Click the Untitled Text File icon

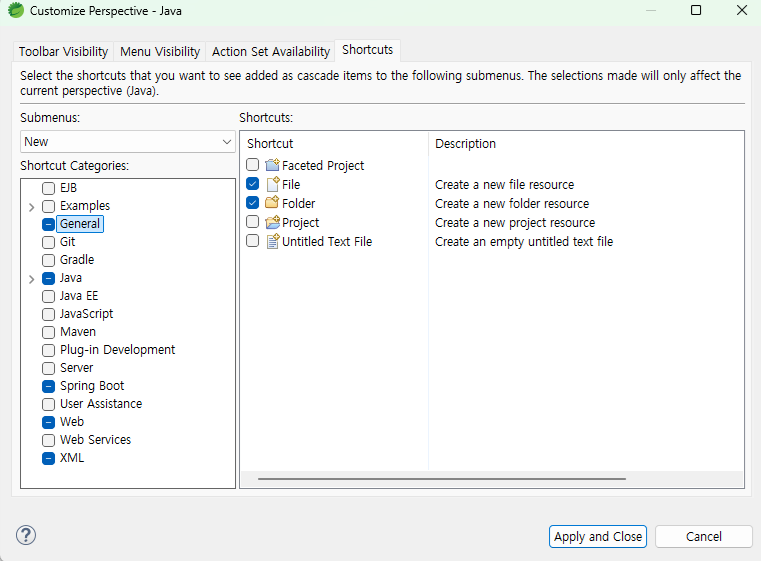[273, 241]
